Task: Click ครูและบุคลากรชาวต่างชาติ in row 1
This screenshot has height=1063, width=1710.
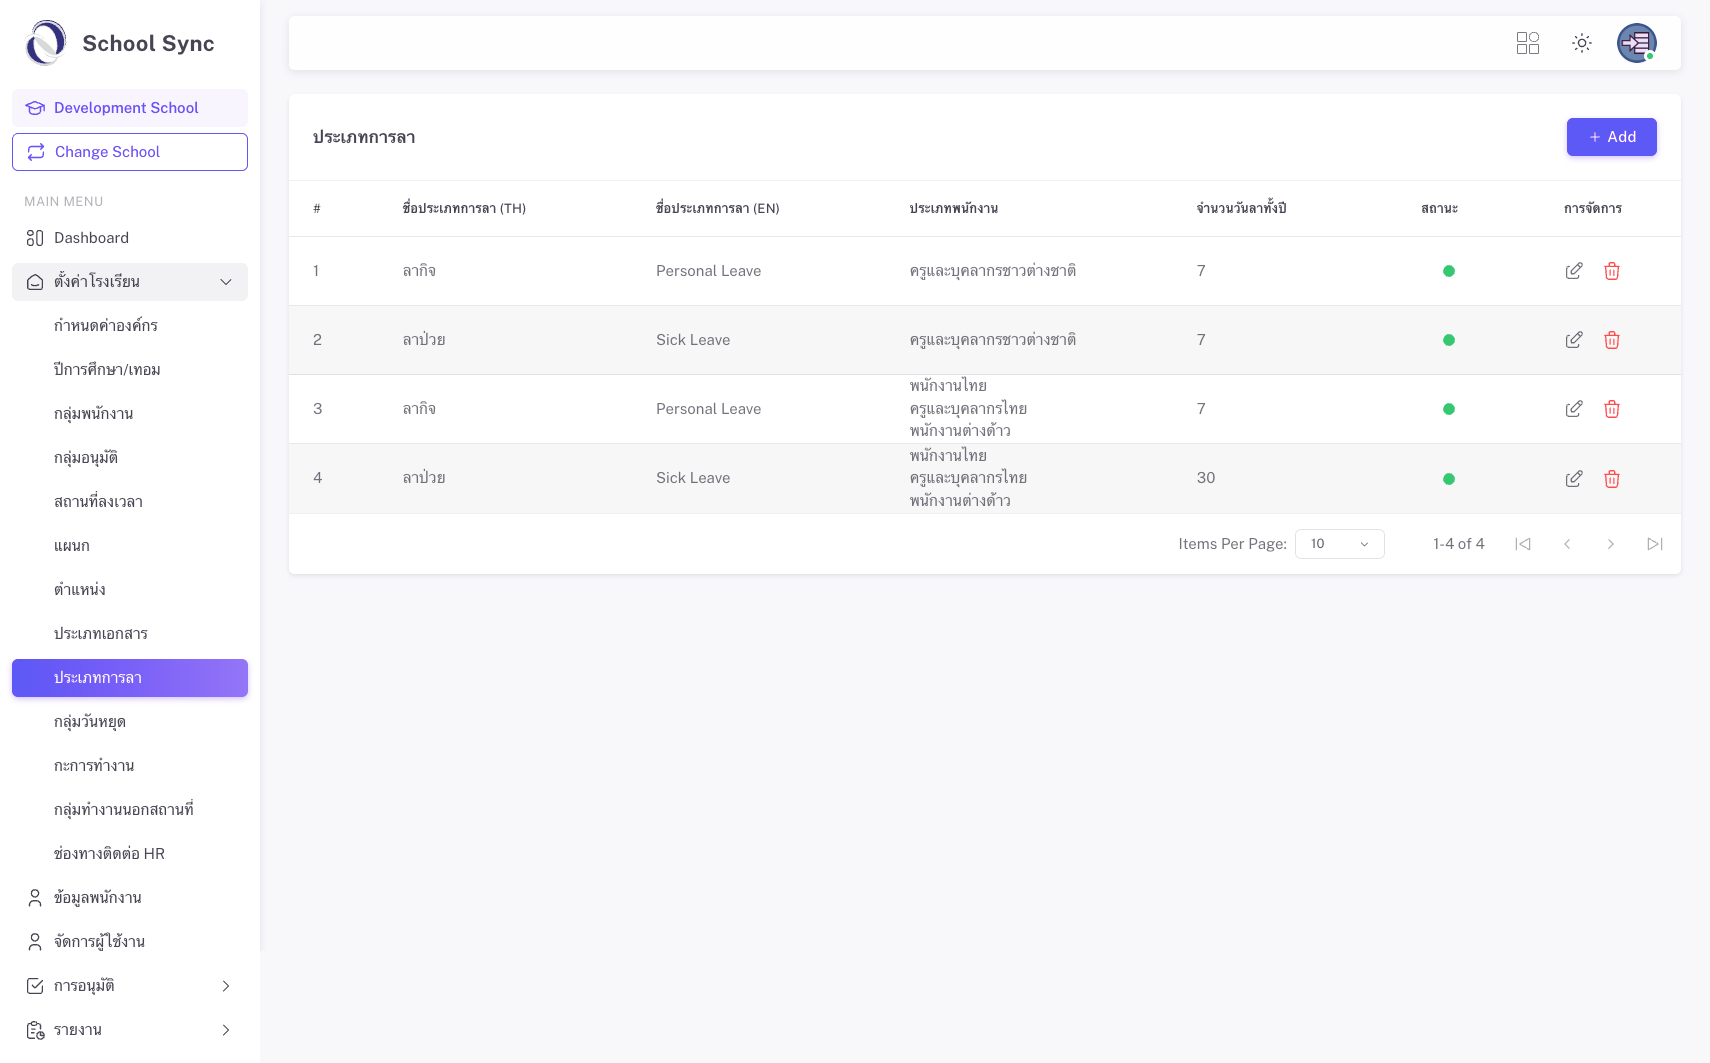Action: click(993, 271)
